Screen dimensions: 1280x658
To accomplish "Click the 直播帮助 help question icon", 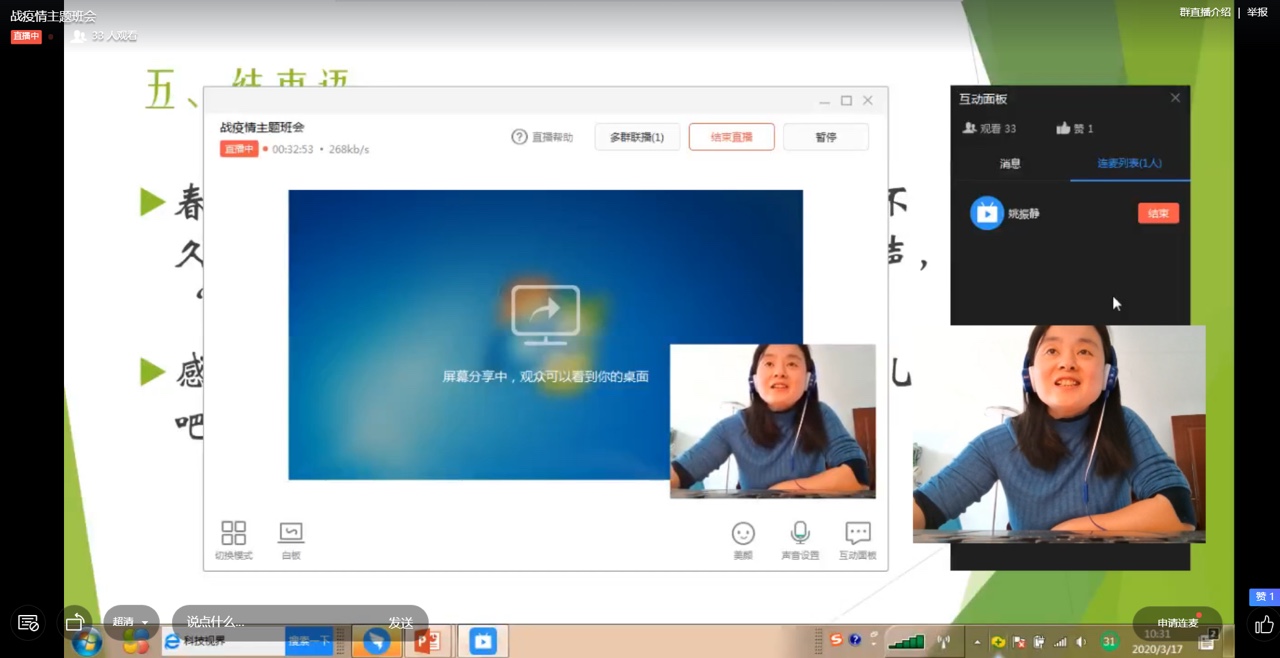I will pos(519,137).
